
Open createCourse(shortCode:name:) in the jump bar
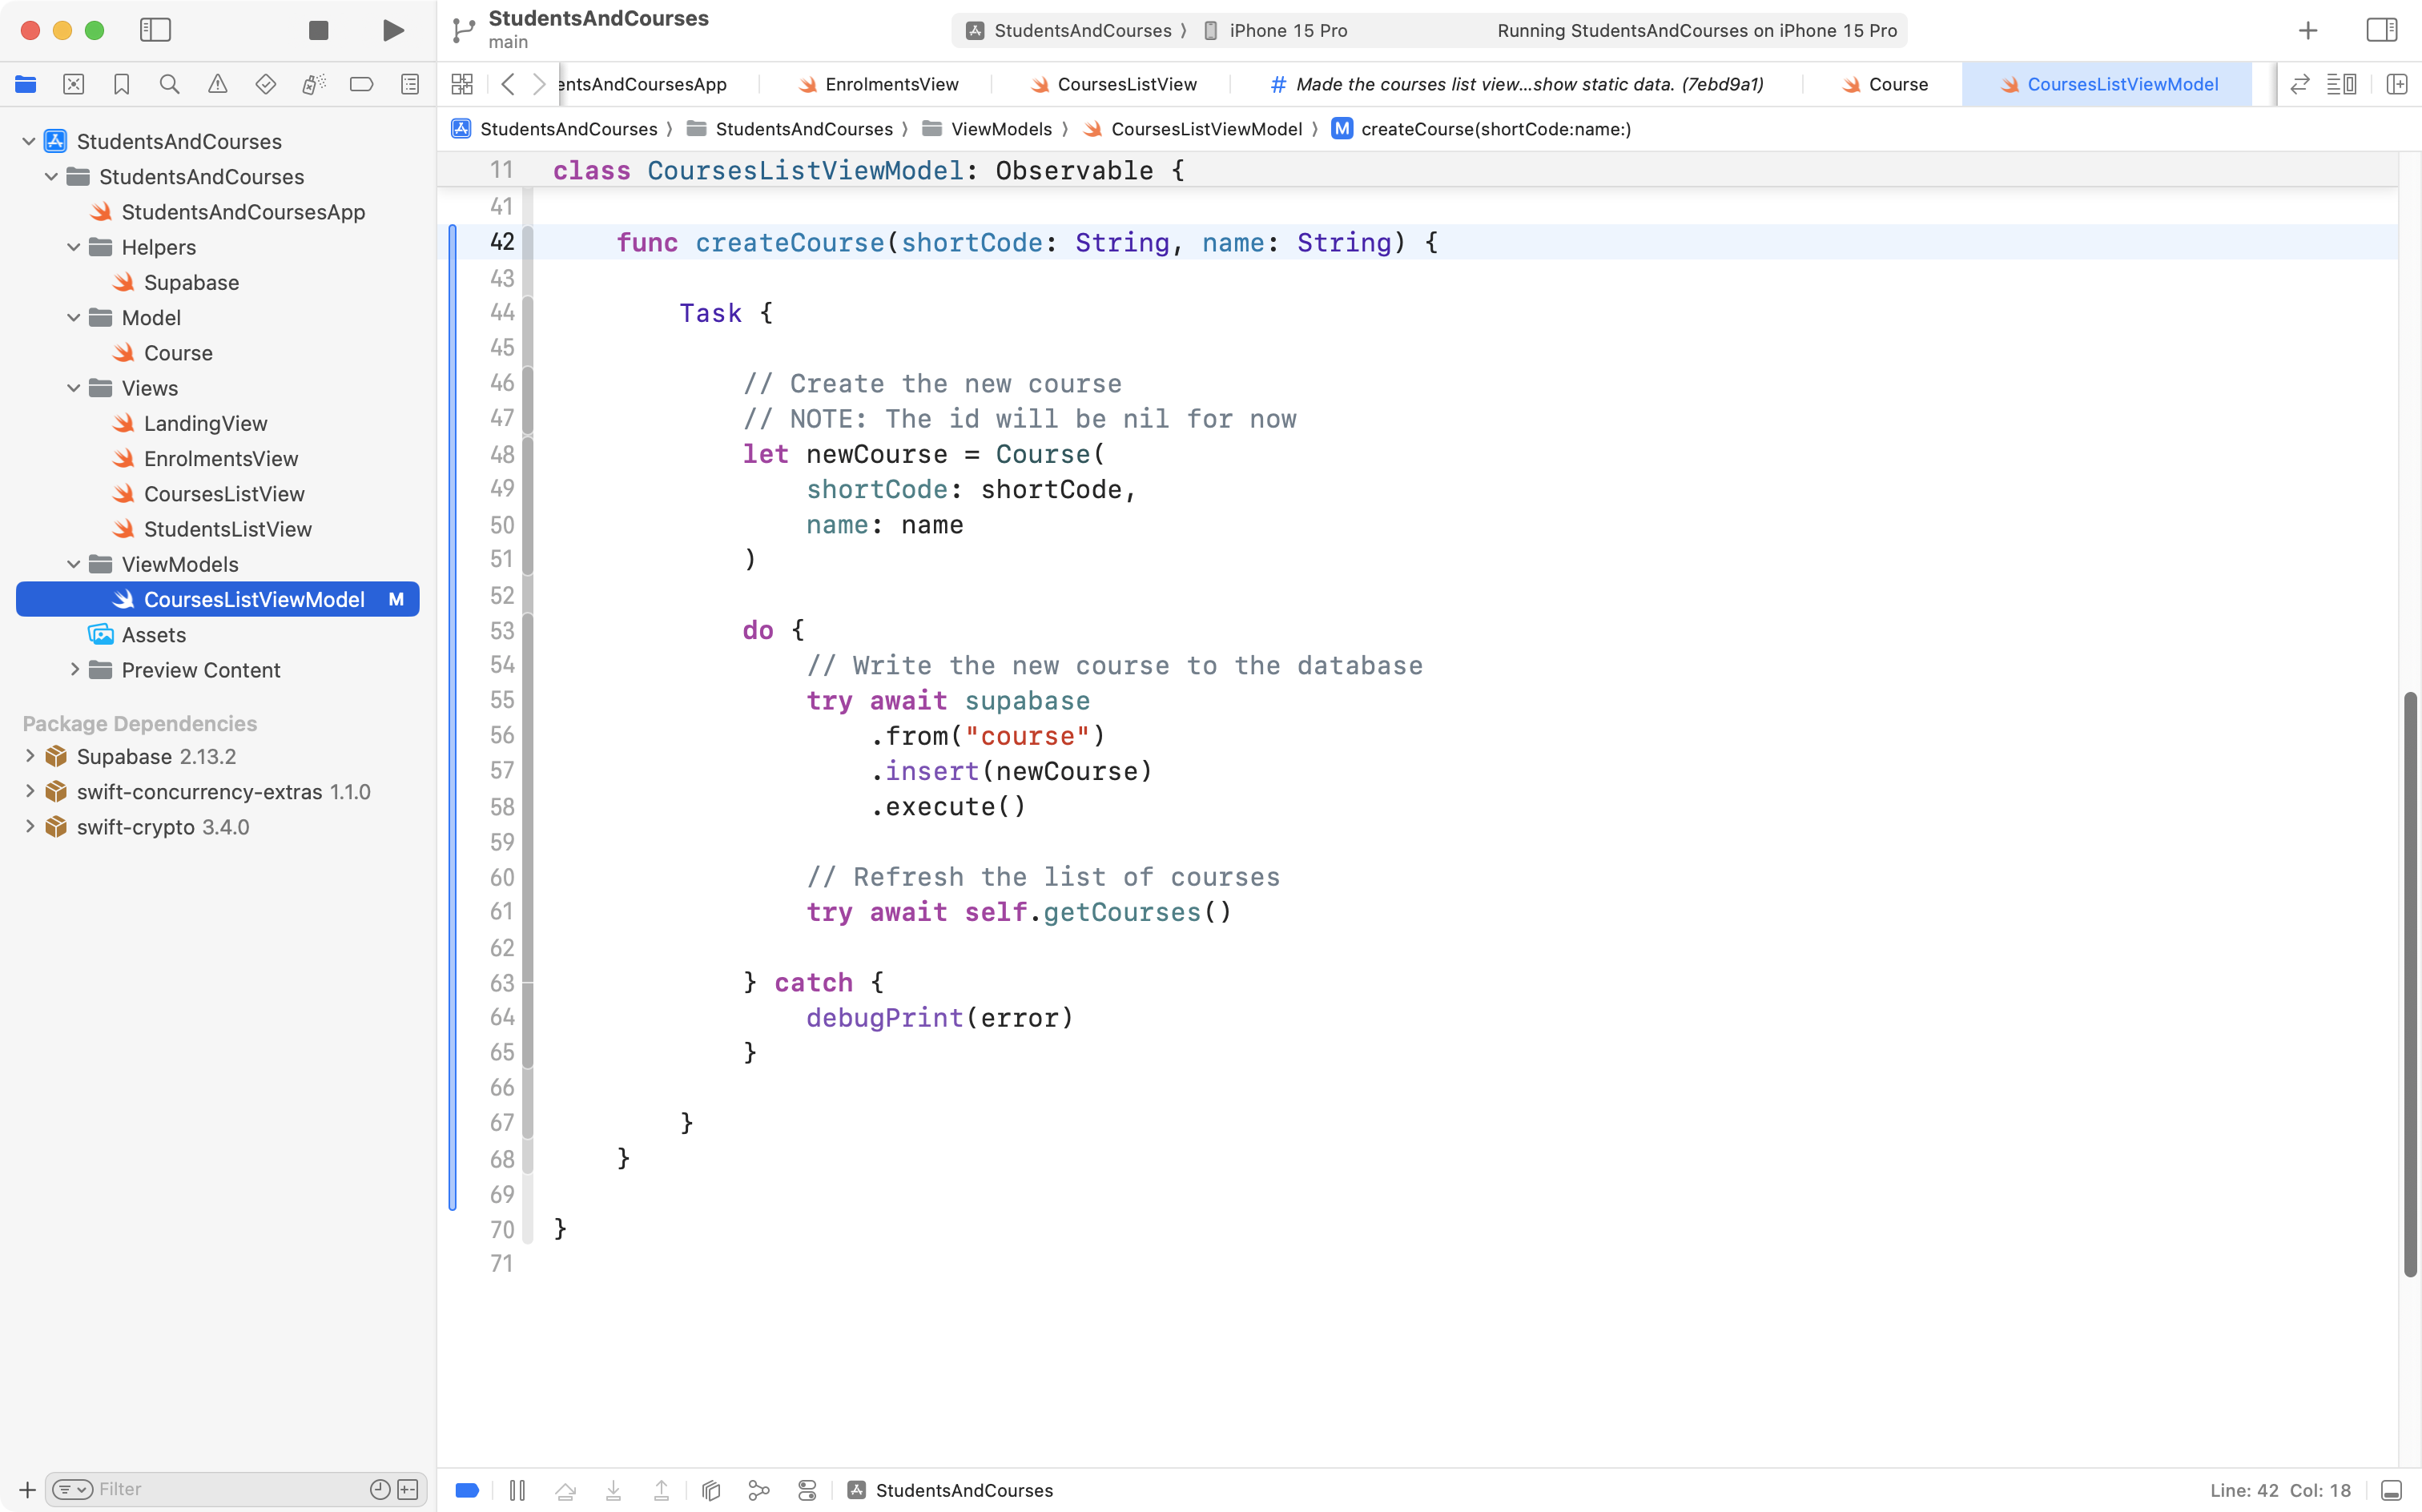click(1495, 129)
